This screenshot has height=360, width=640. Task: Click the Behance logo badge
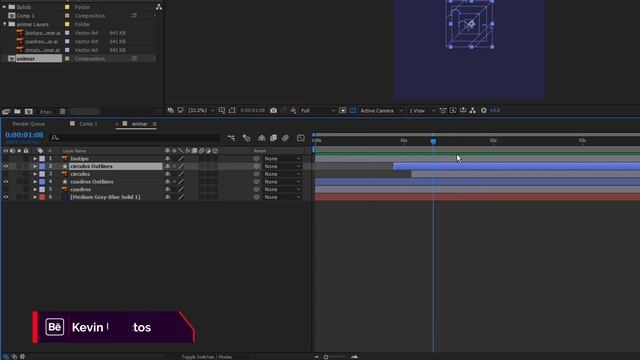point(55,327)
